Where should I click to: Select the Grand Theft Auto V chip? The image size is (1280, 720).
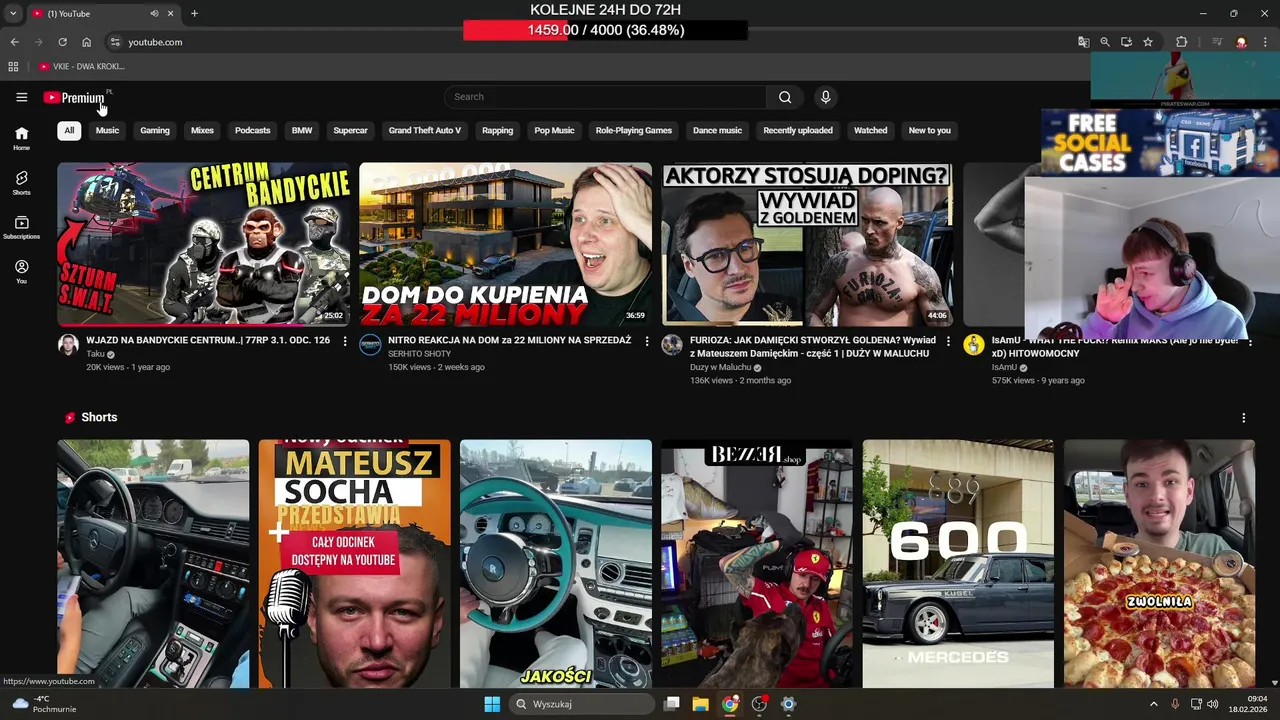point(425,130)
